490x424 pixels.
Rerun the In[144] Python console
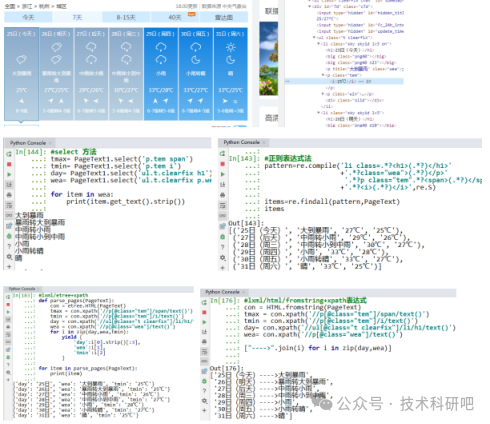click(9, 154)
